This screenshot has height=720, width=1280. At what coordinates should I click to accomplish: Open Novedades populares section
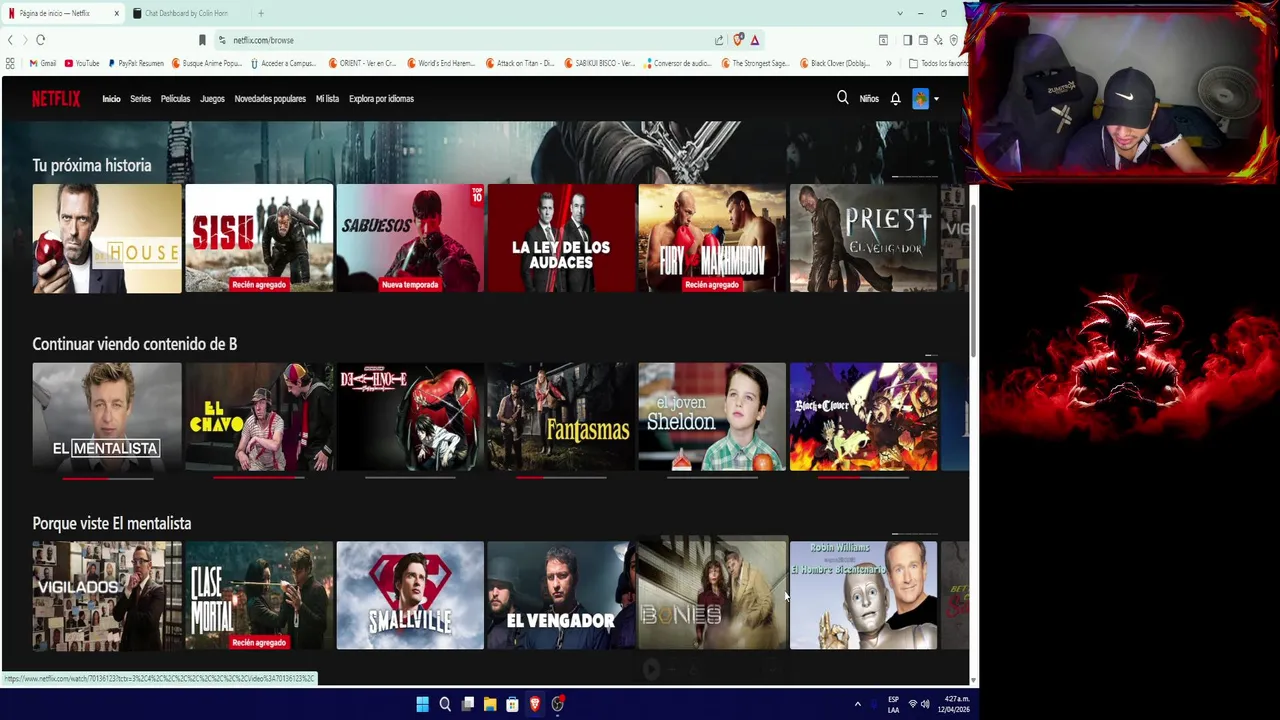click(x=270, y=99)
